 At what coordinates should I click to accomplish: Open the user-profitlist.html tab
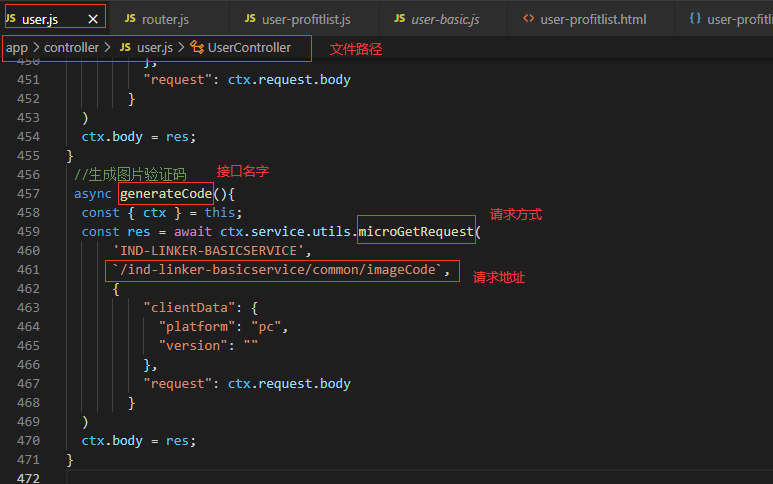click(x=593, y=19)
